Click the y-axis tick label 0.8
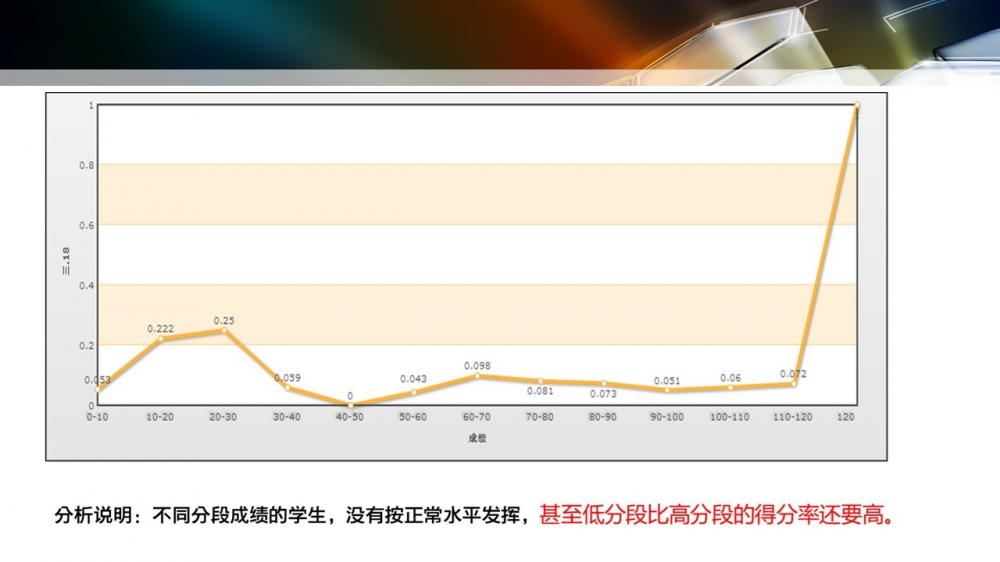Screen dimensions: 1000x562 tap(86, 165)
